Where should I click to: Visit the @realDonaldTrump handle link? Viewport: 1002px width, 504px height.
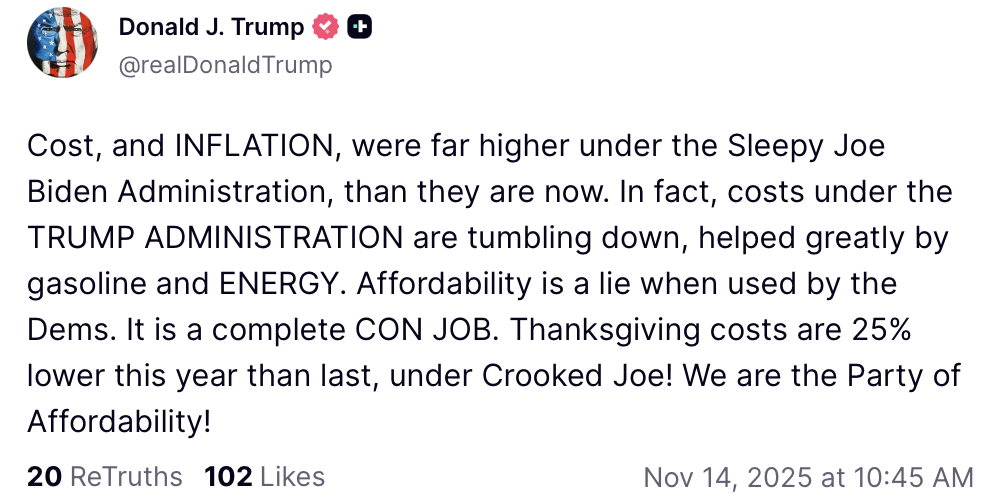pos(225,66)
